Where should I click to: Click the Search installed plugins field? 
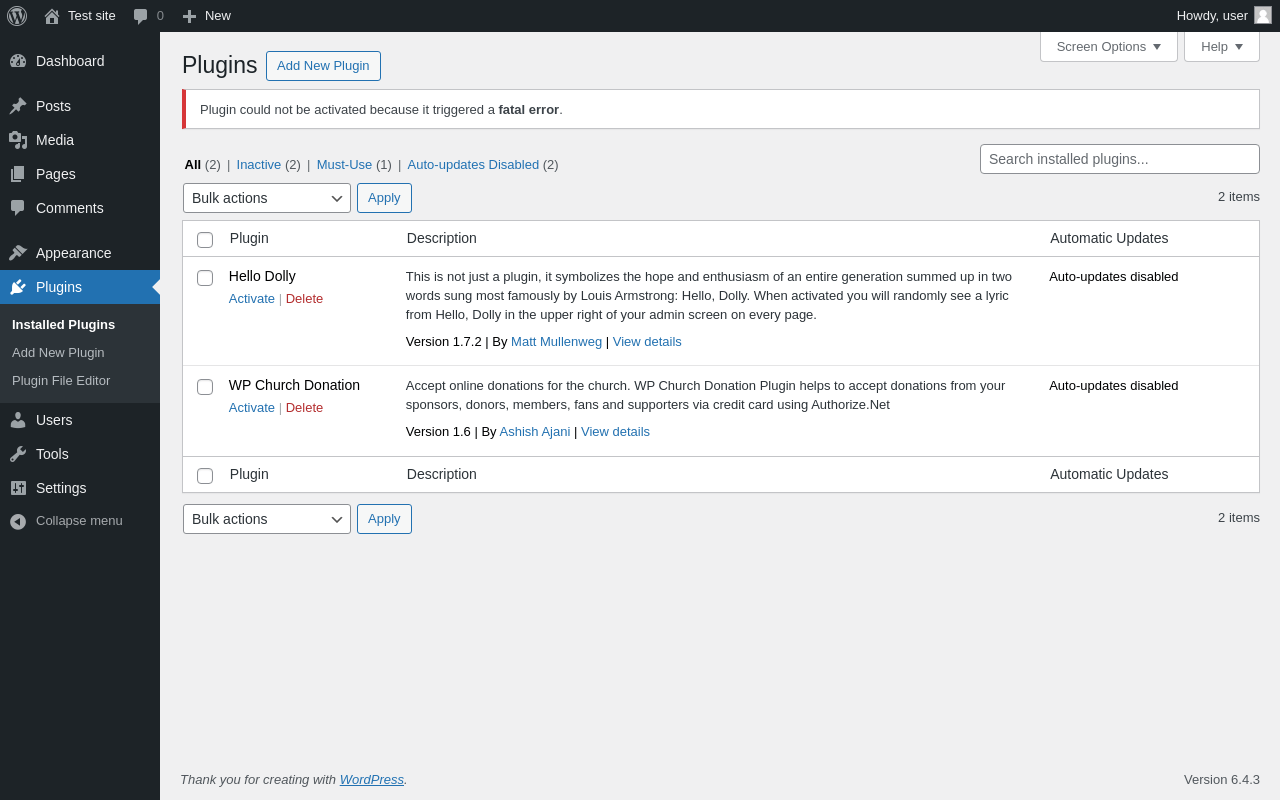point(1120,159)
